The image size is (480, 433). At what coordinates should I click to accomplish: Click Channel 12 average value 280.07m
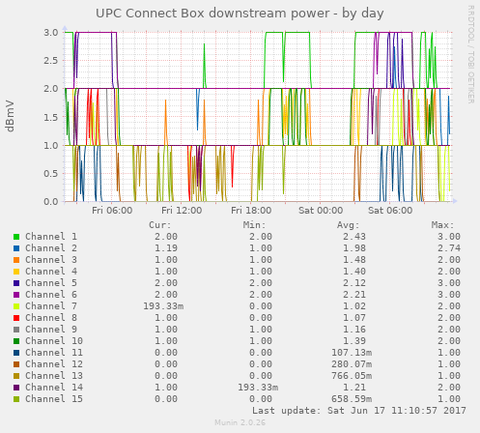352,364
